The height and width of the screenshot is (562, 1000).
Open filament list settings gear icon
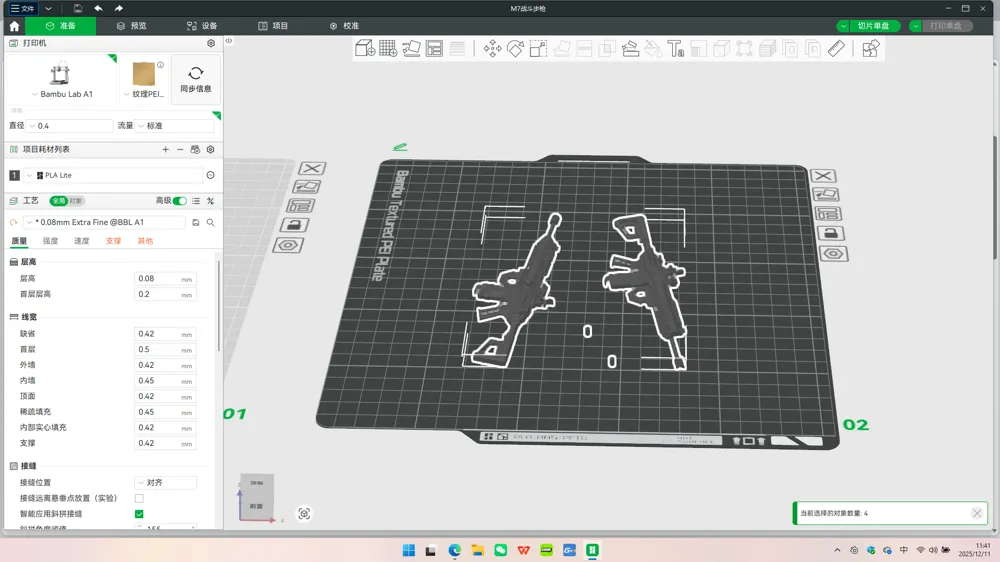click(x=210, y=149)
